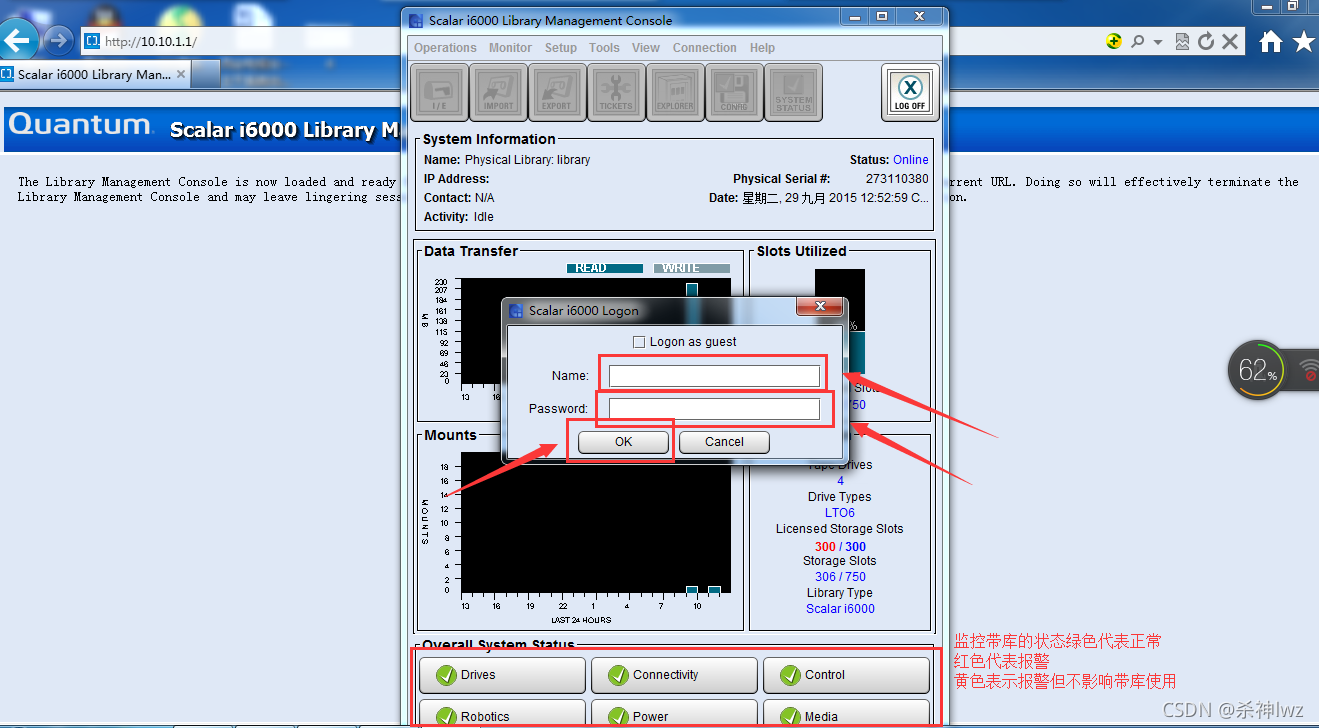1319x728 pixels.
Task: Click the Config toolbar icon
Action: pyautogui.click(x=734, y=93)
